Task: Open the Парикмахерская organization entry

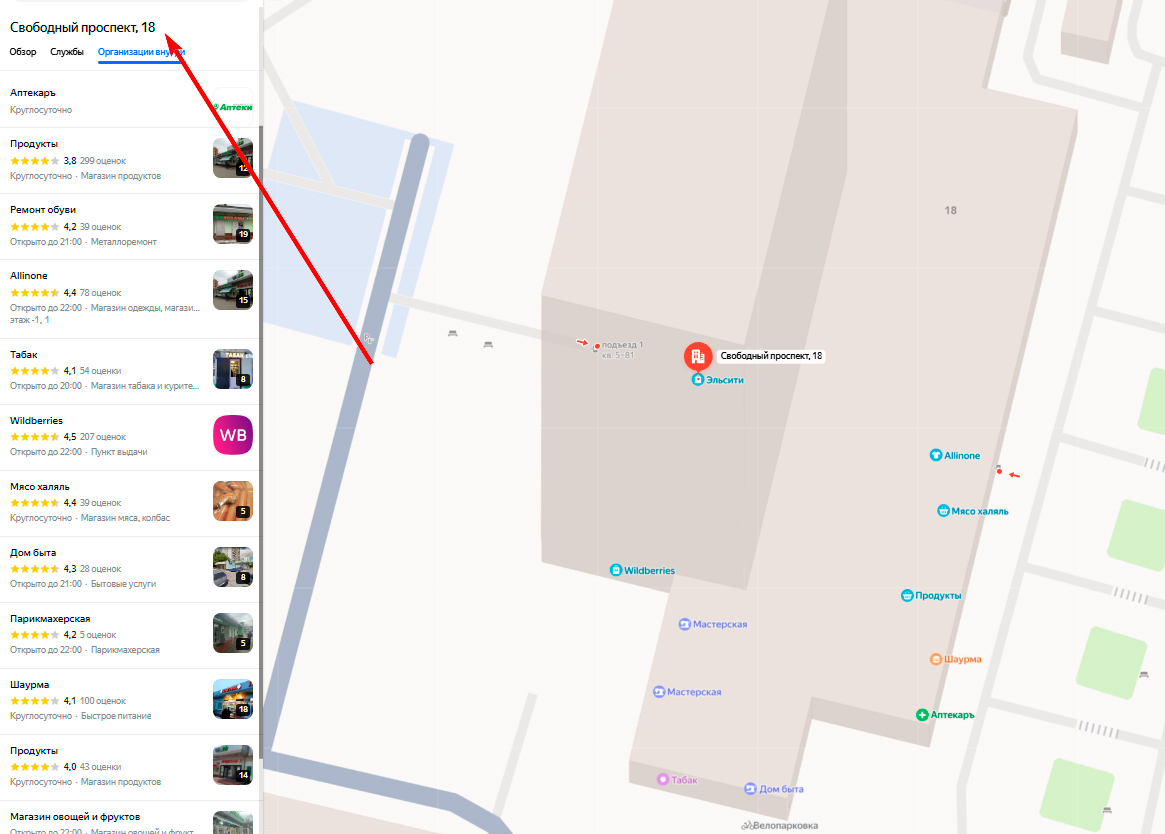Action: click(x=130, y=635)
